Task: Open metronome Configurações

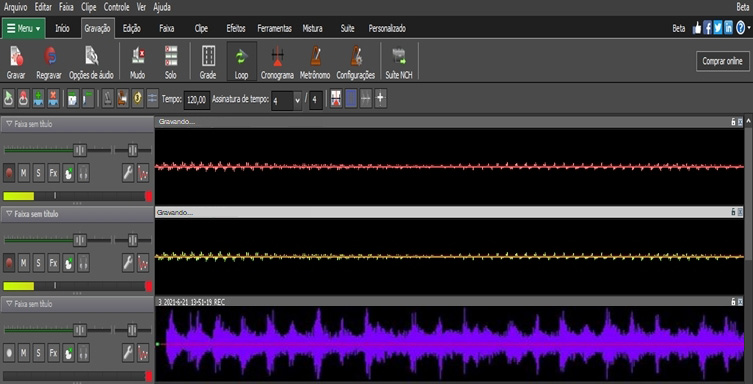Action: [x=355, y=61]
